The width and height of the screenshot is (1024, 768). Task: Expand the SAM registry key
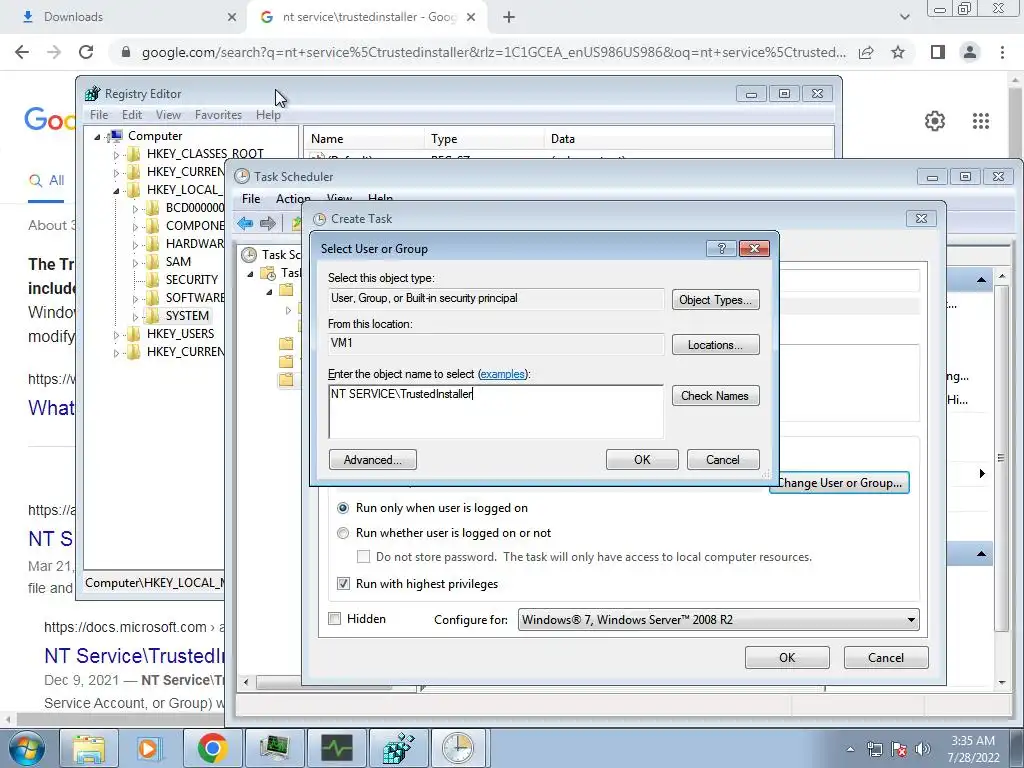[135, 263]
